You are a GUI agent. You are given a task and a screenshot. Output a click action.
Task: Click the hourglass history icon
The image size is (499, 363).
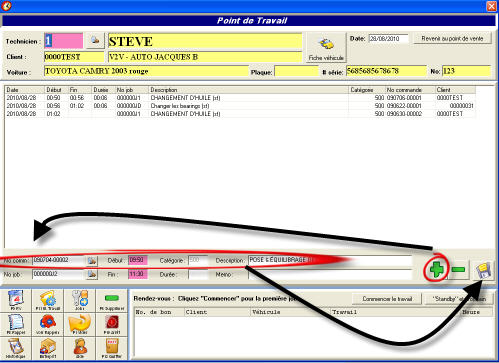(16, 348)
